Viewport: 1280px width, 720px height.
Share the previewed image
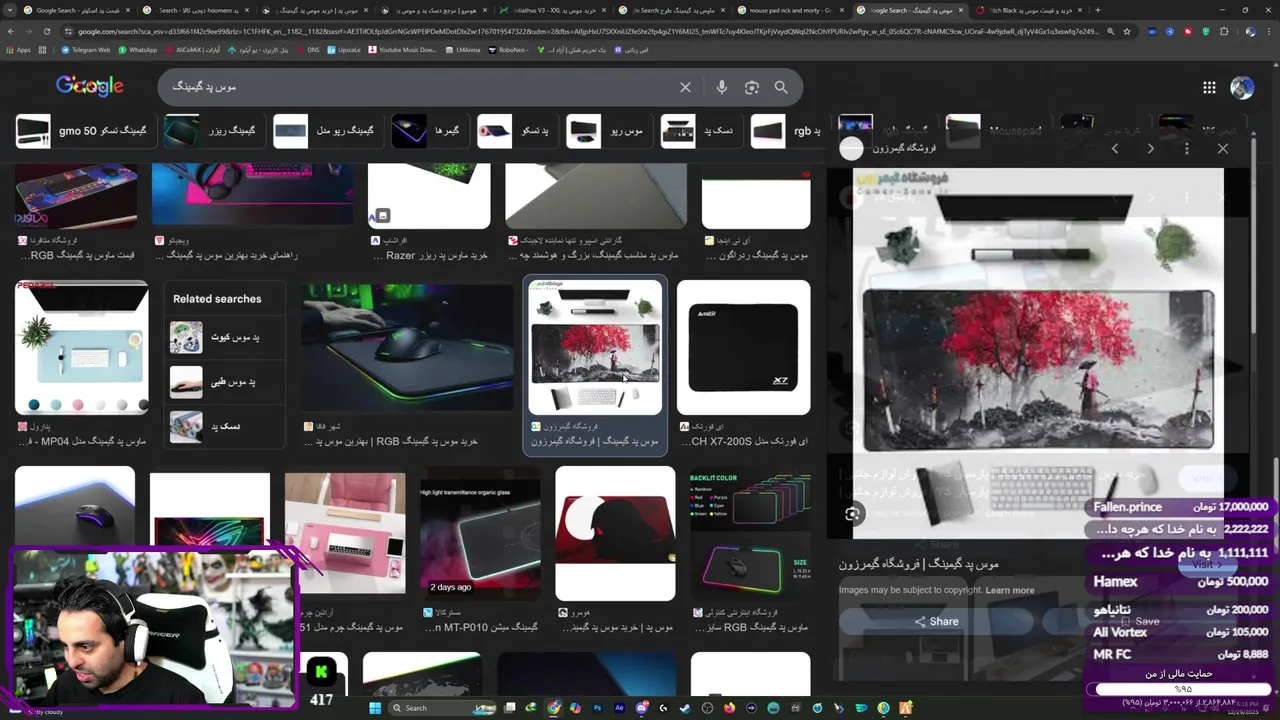point(936,621)
